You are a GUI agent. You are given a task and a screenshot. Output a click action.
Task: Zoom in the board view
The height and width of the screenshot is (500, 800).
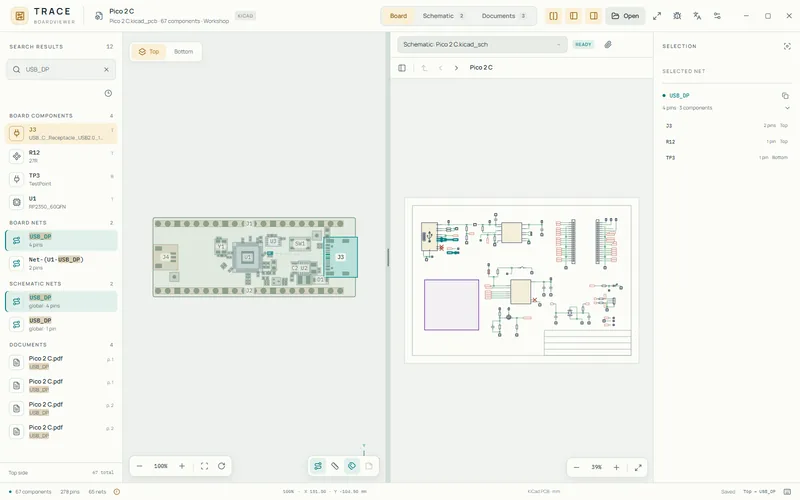tap(182, 466)
